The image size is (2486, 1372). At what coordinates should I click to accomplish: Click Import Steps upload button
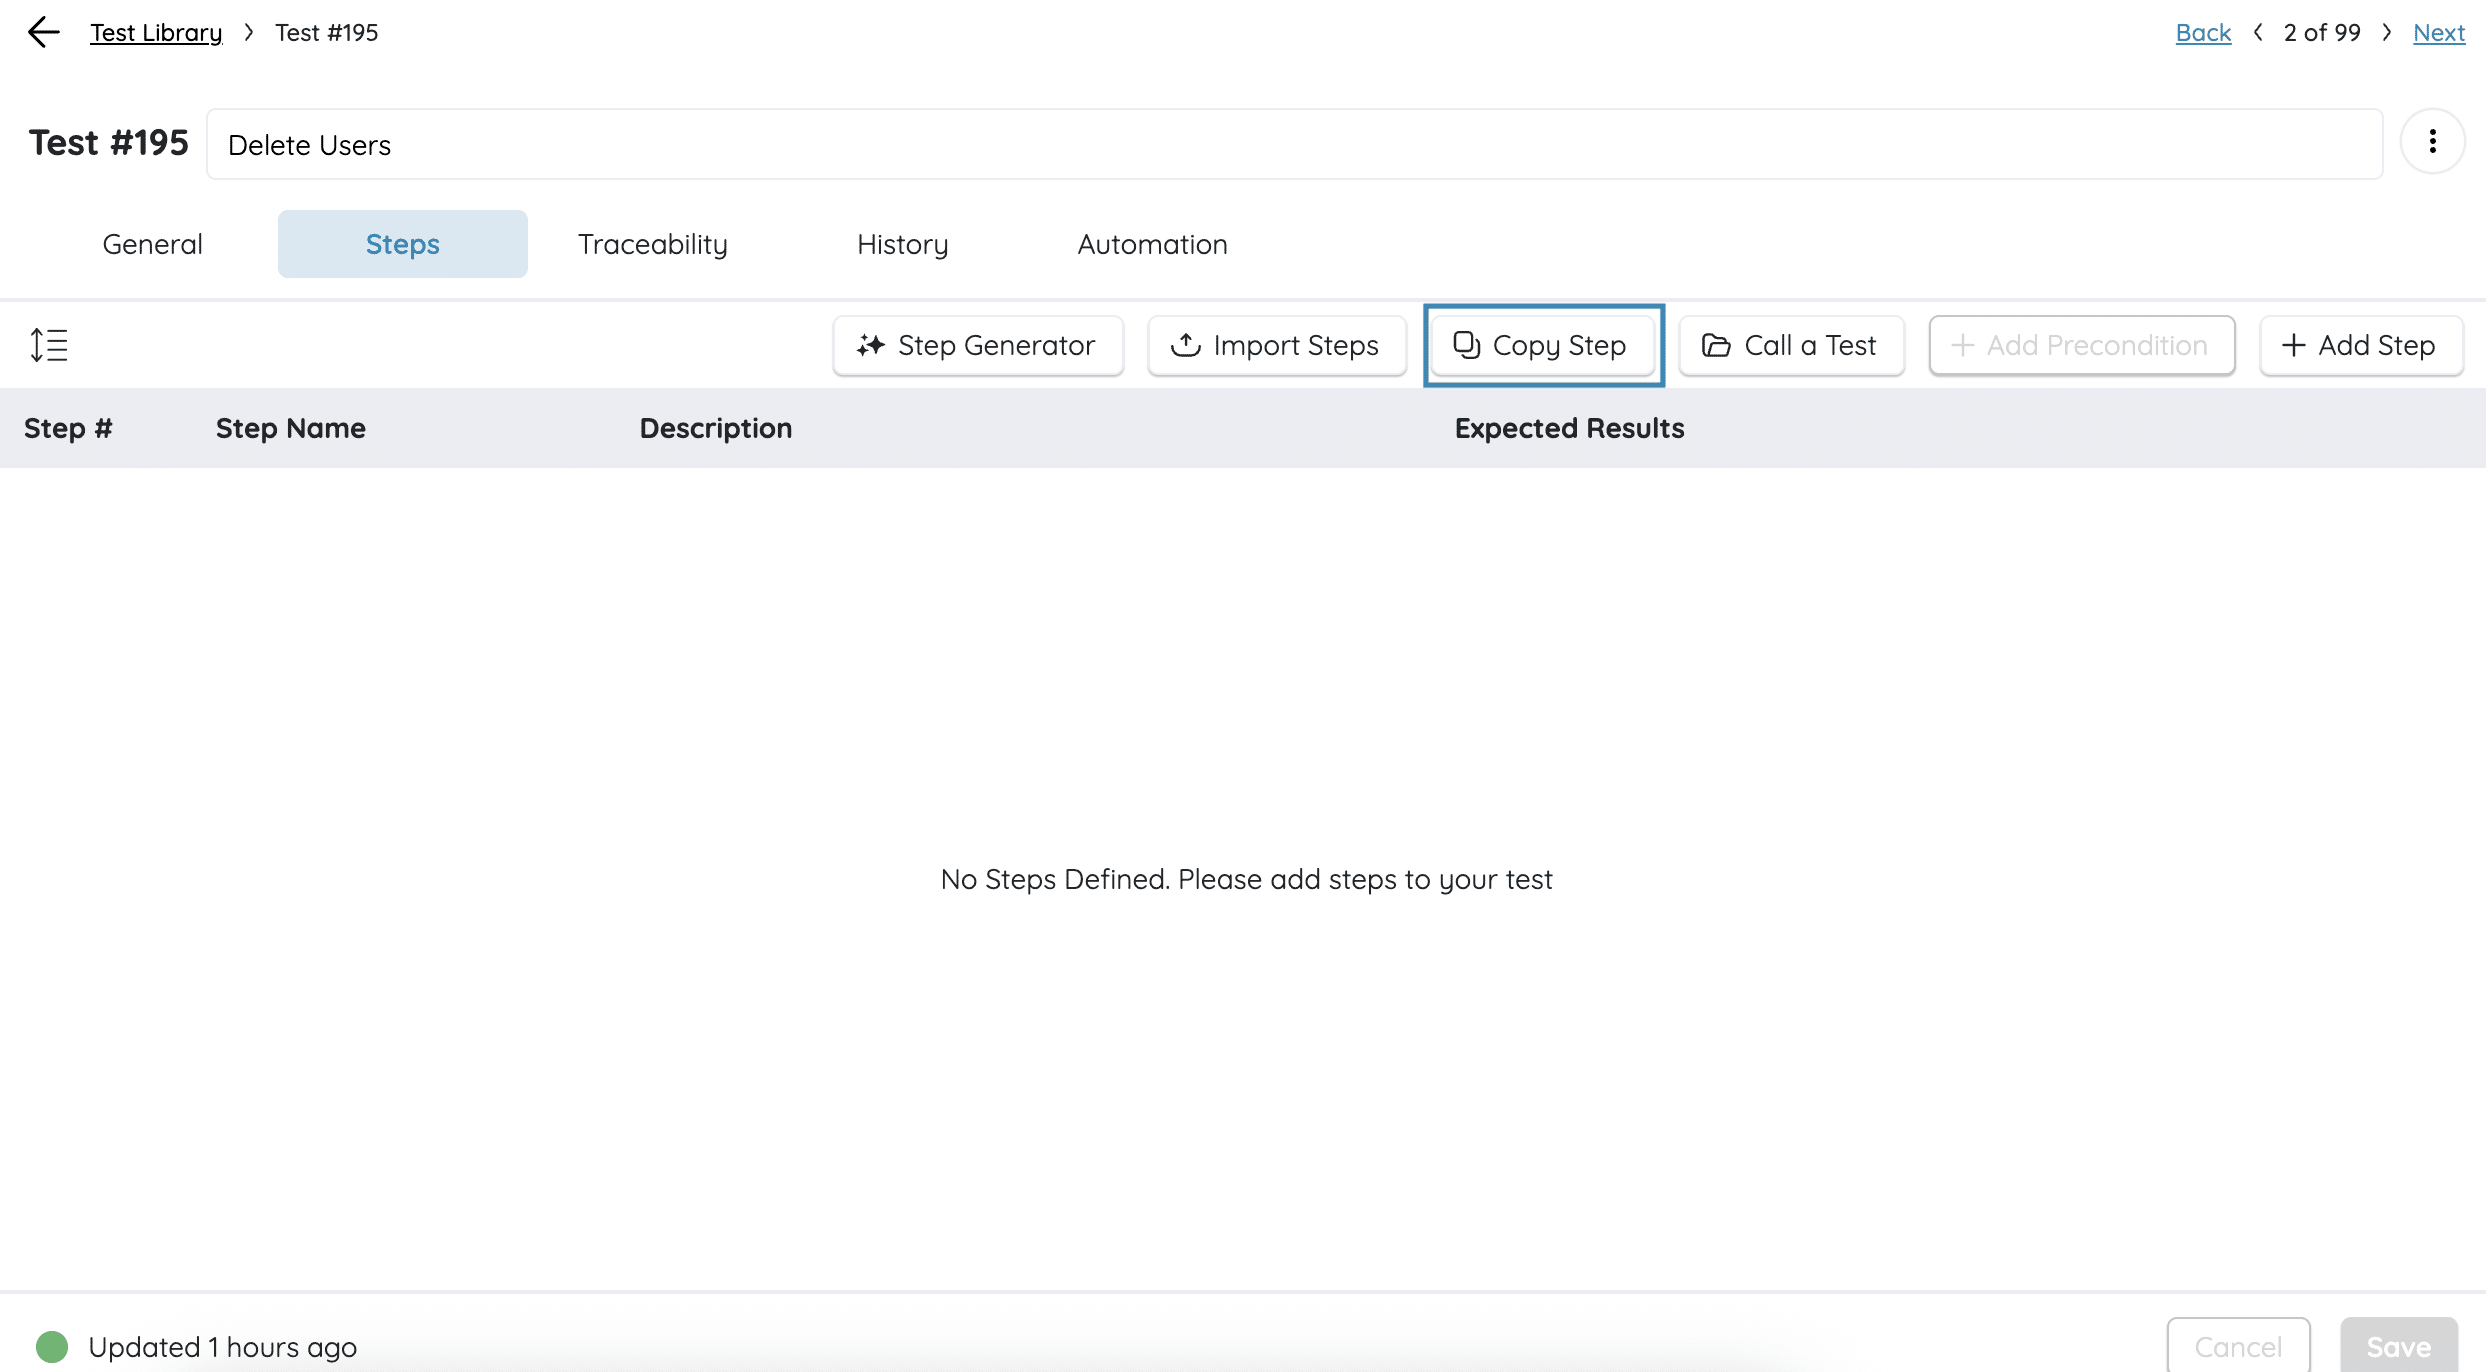point(1276,345)
